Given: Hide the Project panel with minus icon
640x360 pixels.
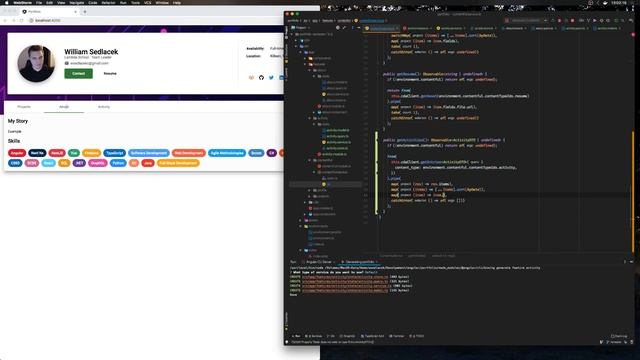Looking at the screenshot, I should point(359,28).
